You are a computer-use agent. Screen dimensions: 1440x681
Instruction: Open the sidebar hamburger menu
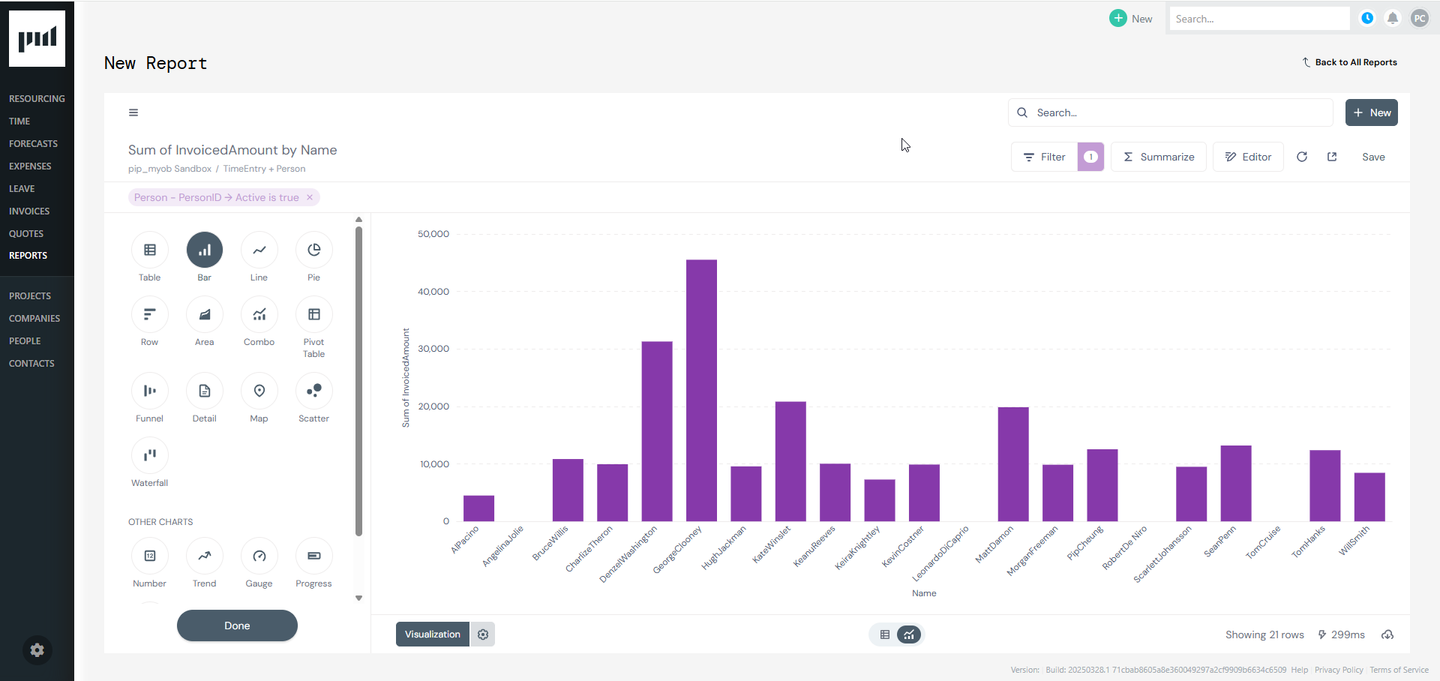point(133,112)
